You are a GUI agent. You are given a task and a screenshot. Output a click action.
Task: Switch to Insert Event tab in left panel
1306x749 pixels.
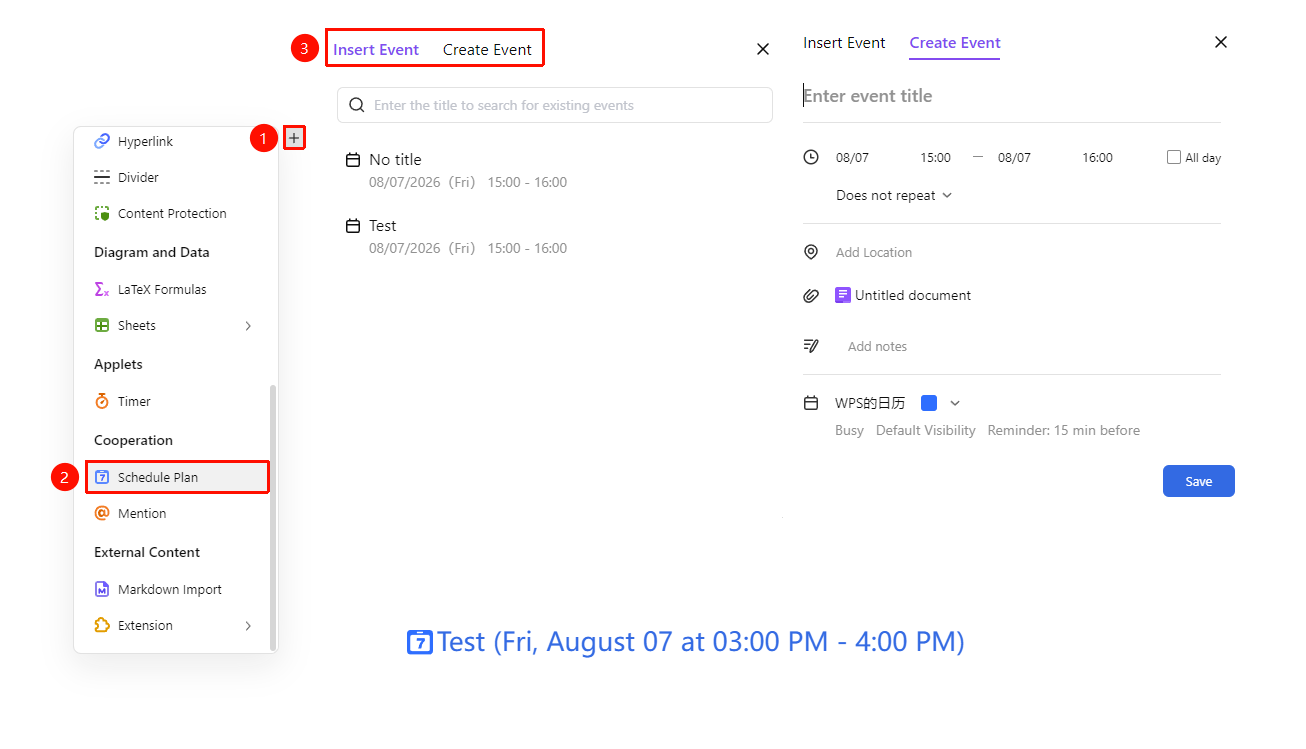(376, 50)
